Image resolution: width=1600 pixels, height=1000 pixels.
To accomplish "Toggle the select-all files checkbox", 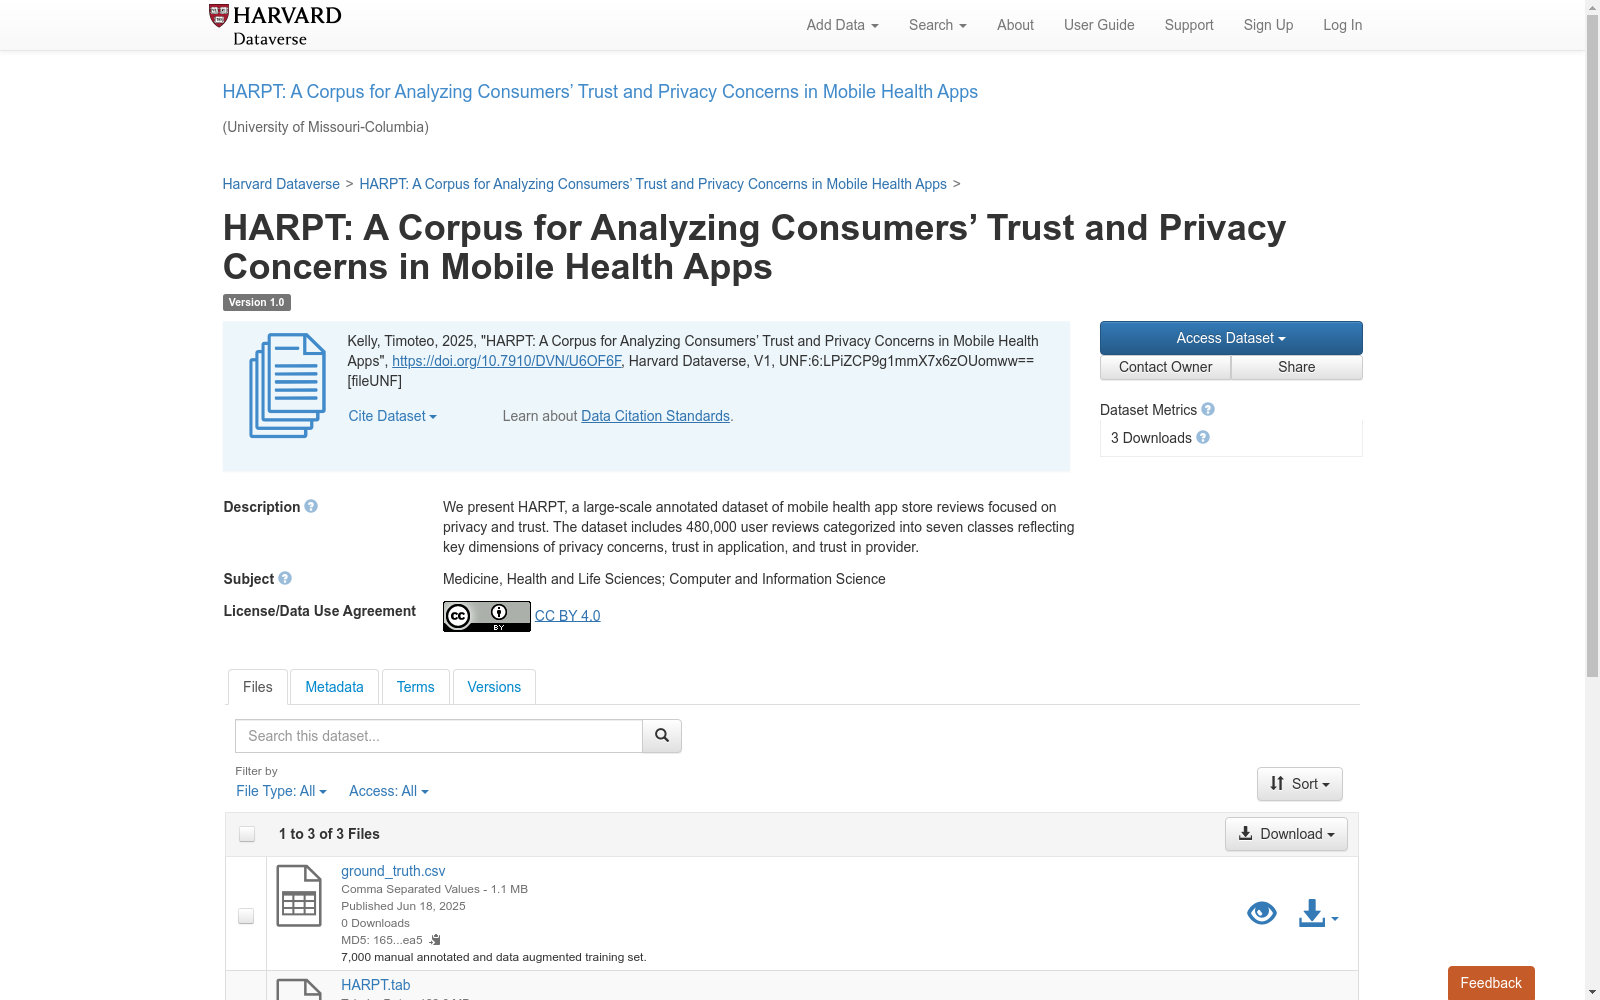I will pos(247,834).
